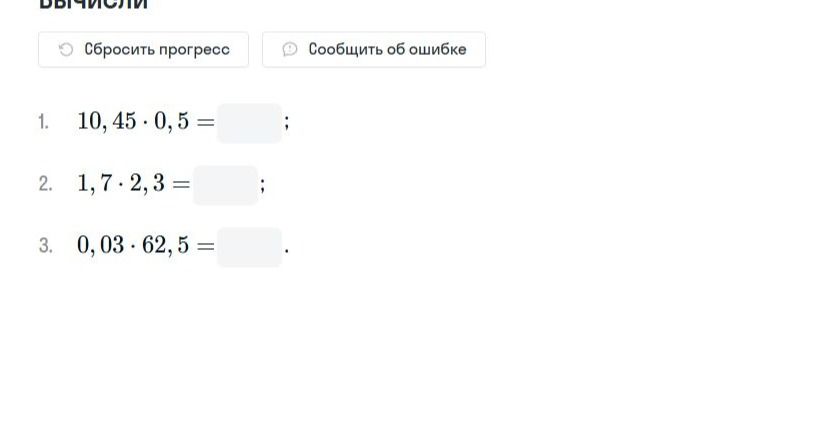Click the number 2,3 in second expression
The height and width of the screenshot is (447, 840).
(x=147, y=184)
